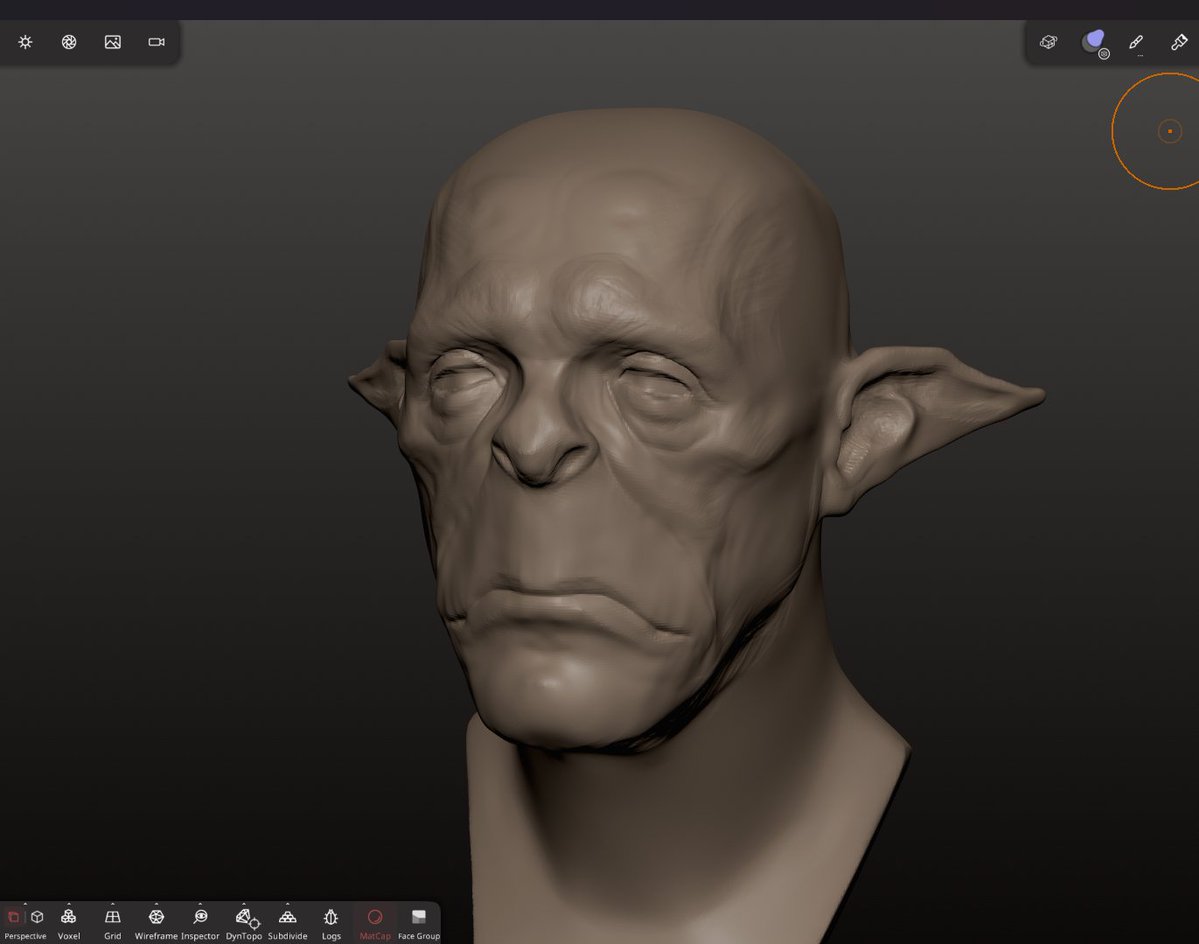Viewport: 1199px width, 944px height.
Task: Open the material color blob picker
Action: click(x=1095, y=42)
